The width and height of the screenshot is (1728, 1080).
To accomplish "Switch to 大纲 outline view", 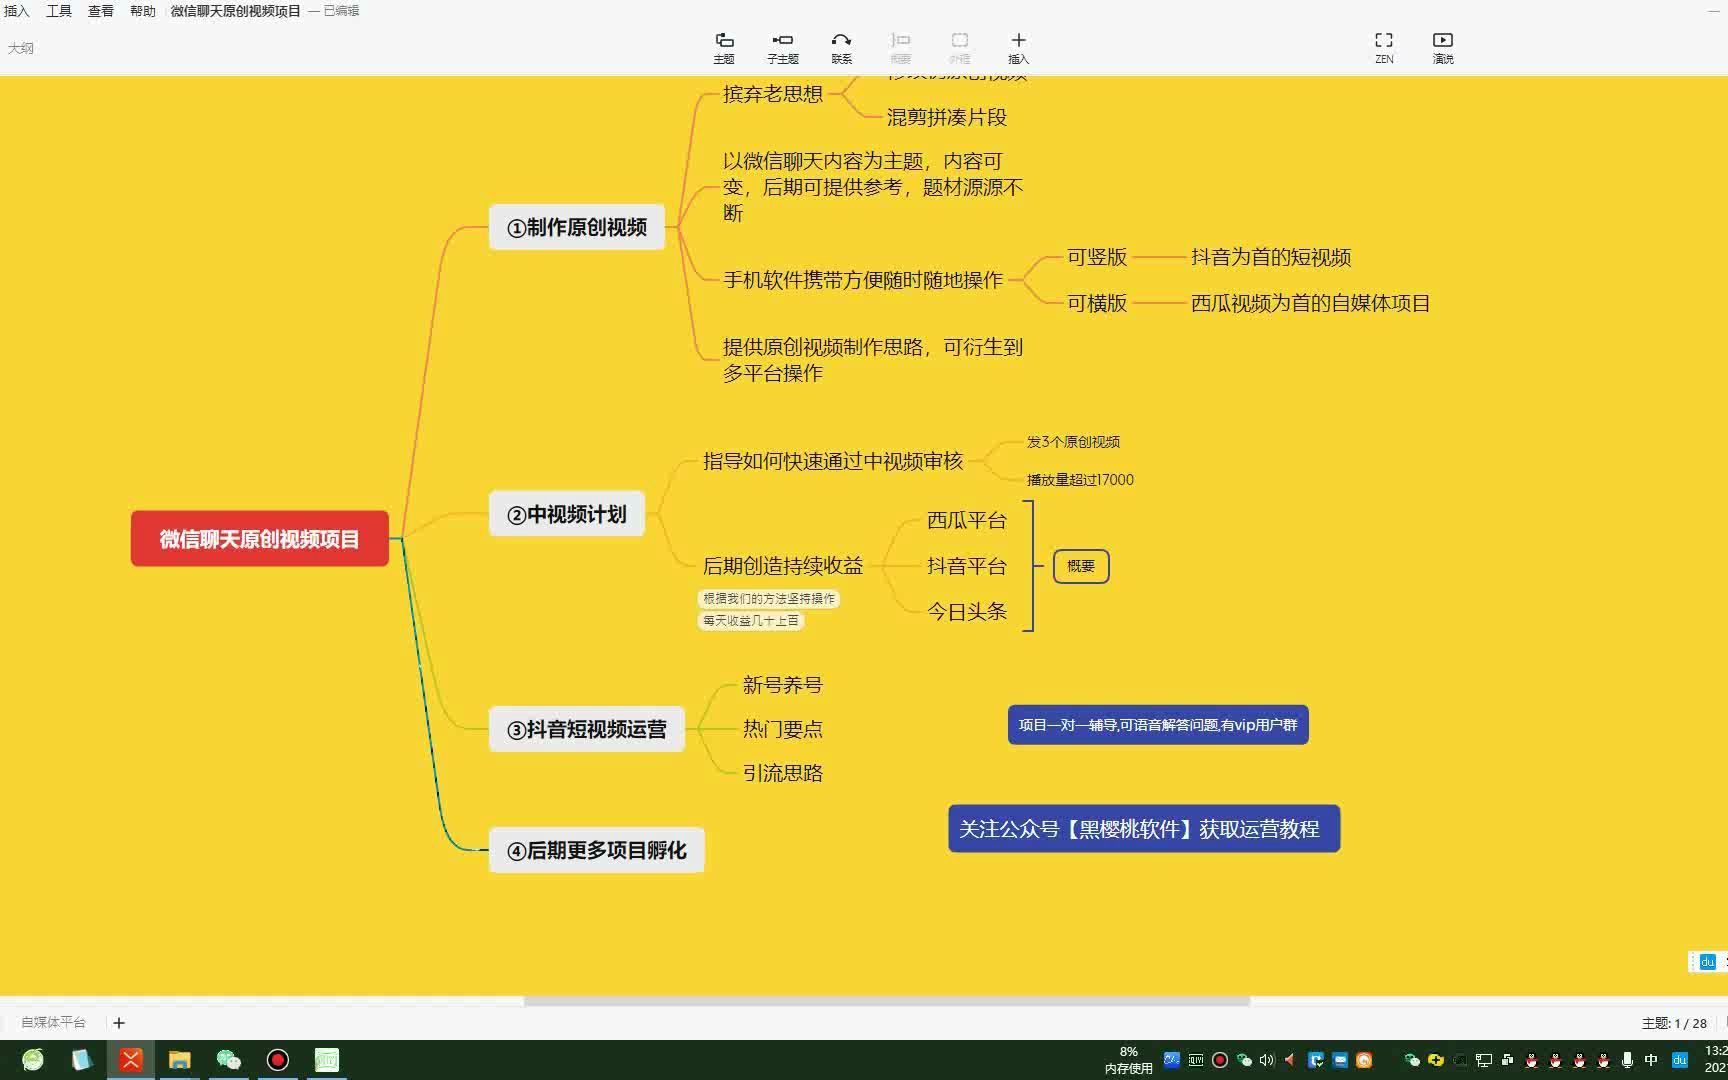I will coord(21,48).
